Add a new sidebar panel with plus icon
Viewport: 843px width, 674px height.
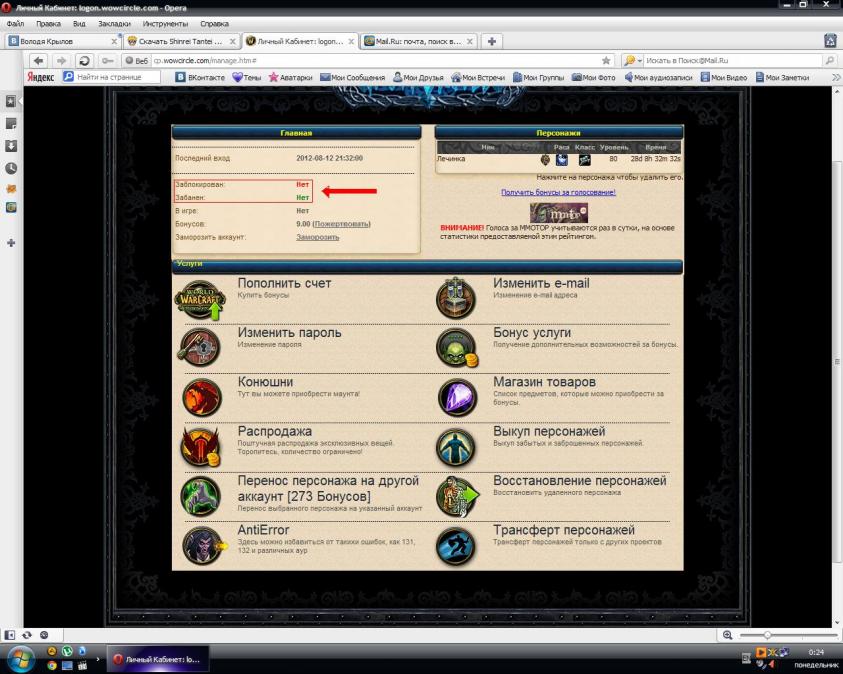(11, 243)
